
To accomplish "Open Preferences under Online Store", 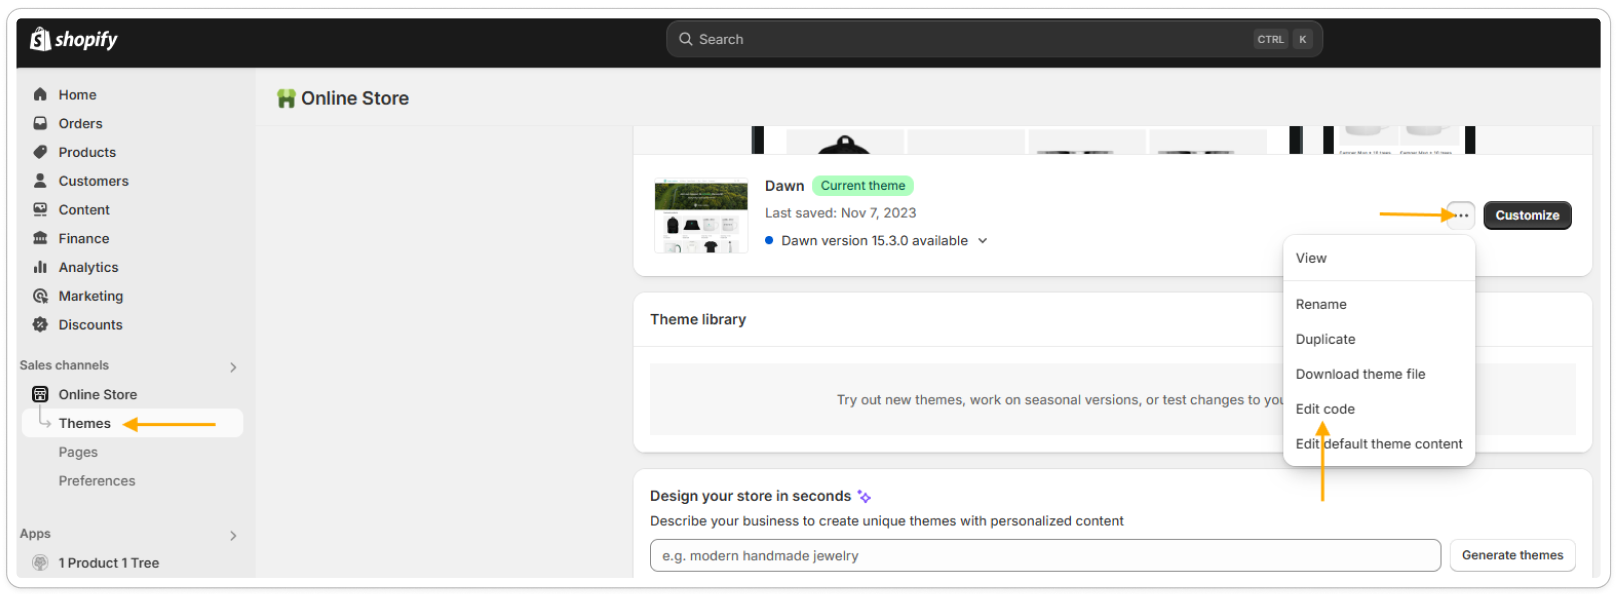I will (x=97, y=481).
